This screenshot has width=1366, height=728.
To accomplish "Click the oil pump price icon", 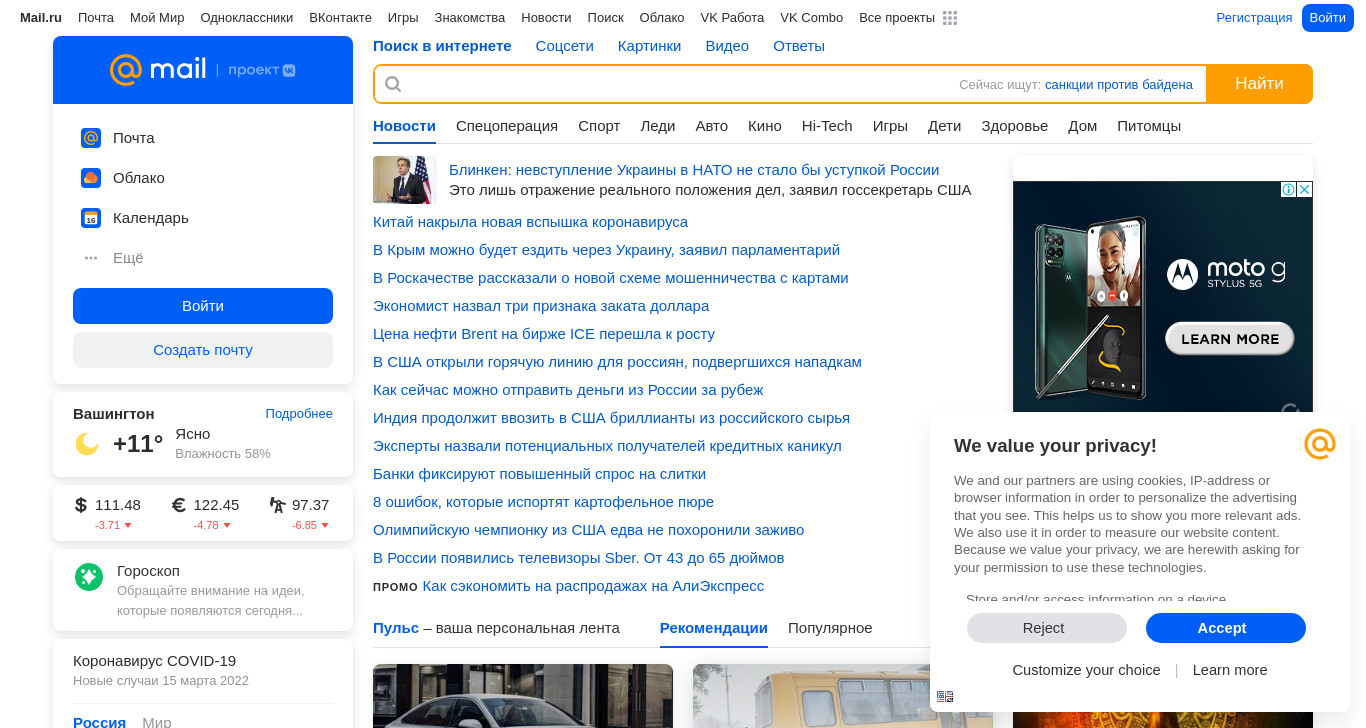I will (278, 505).
